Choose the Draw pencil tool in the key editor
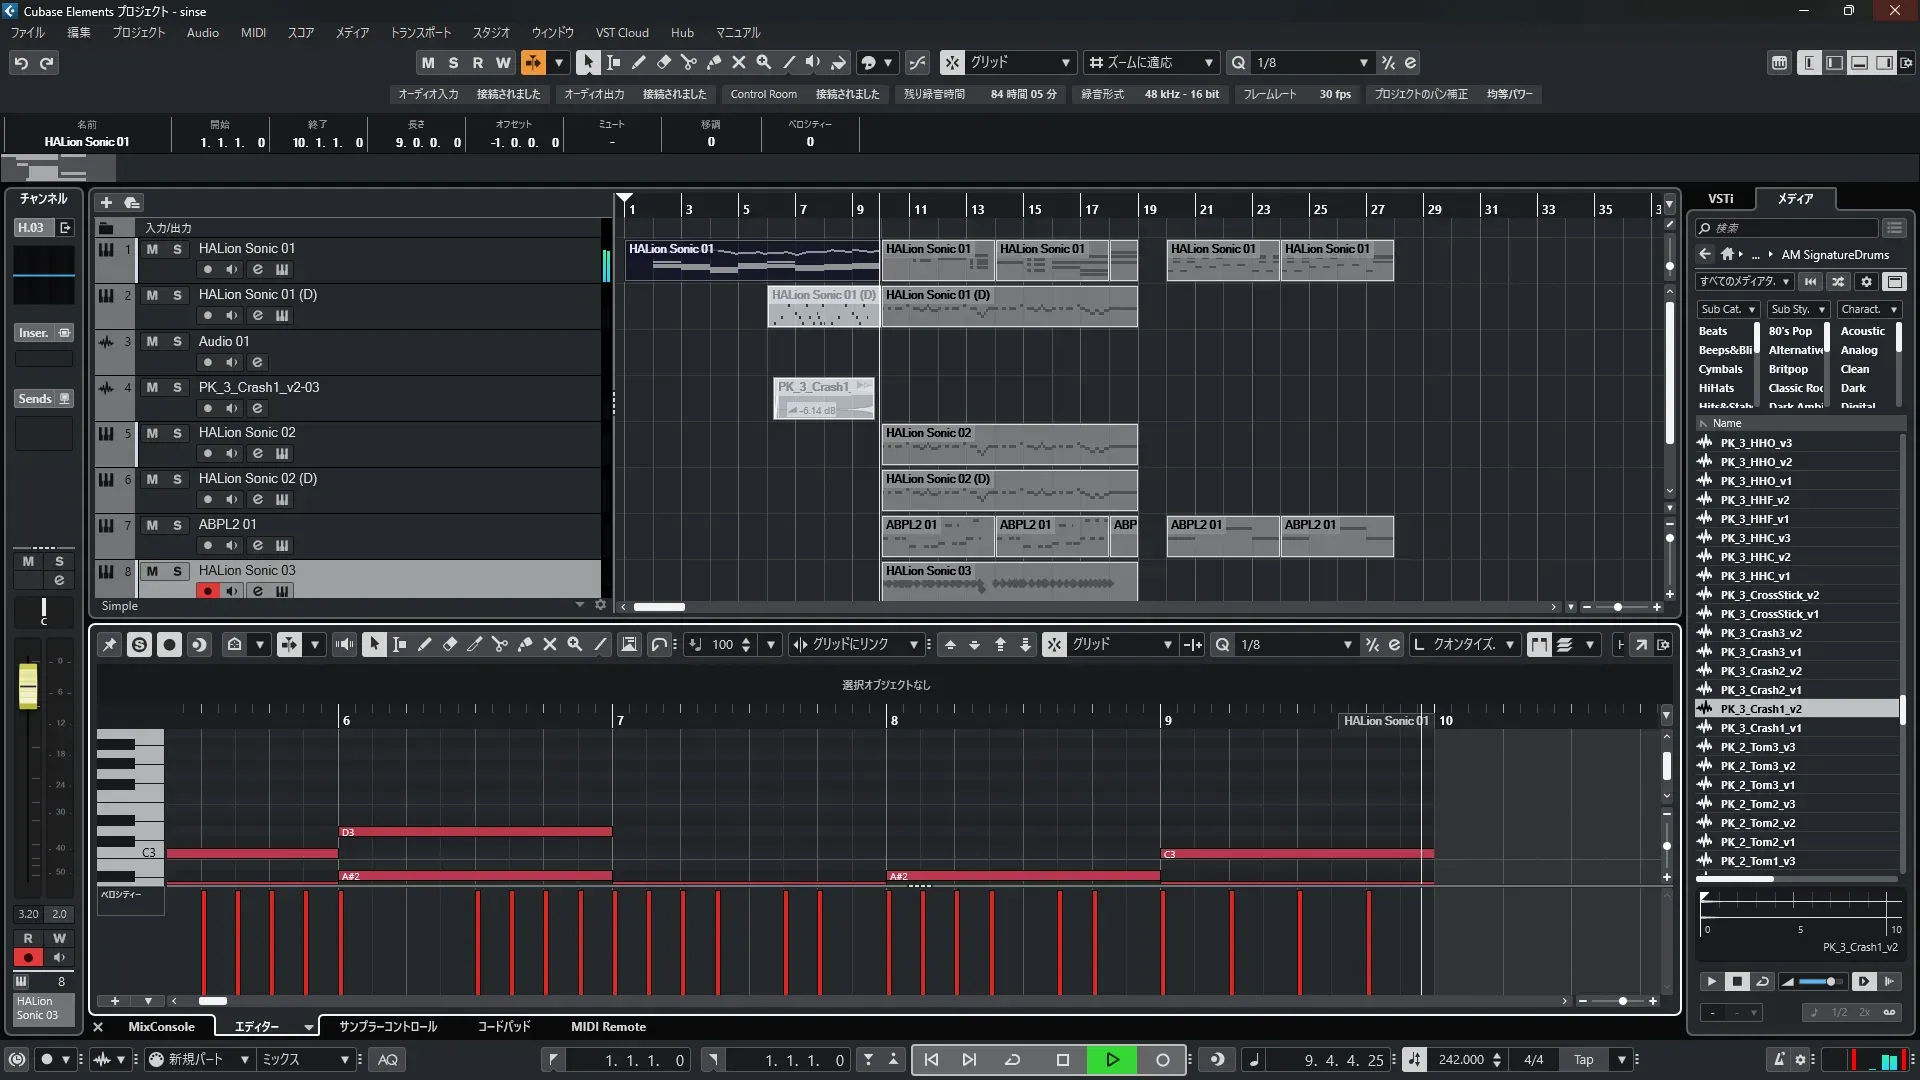Viewport: 1920px width, 1080px height. coord(424,645)
